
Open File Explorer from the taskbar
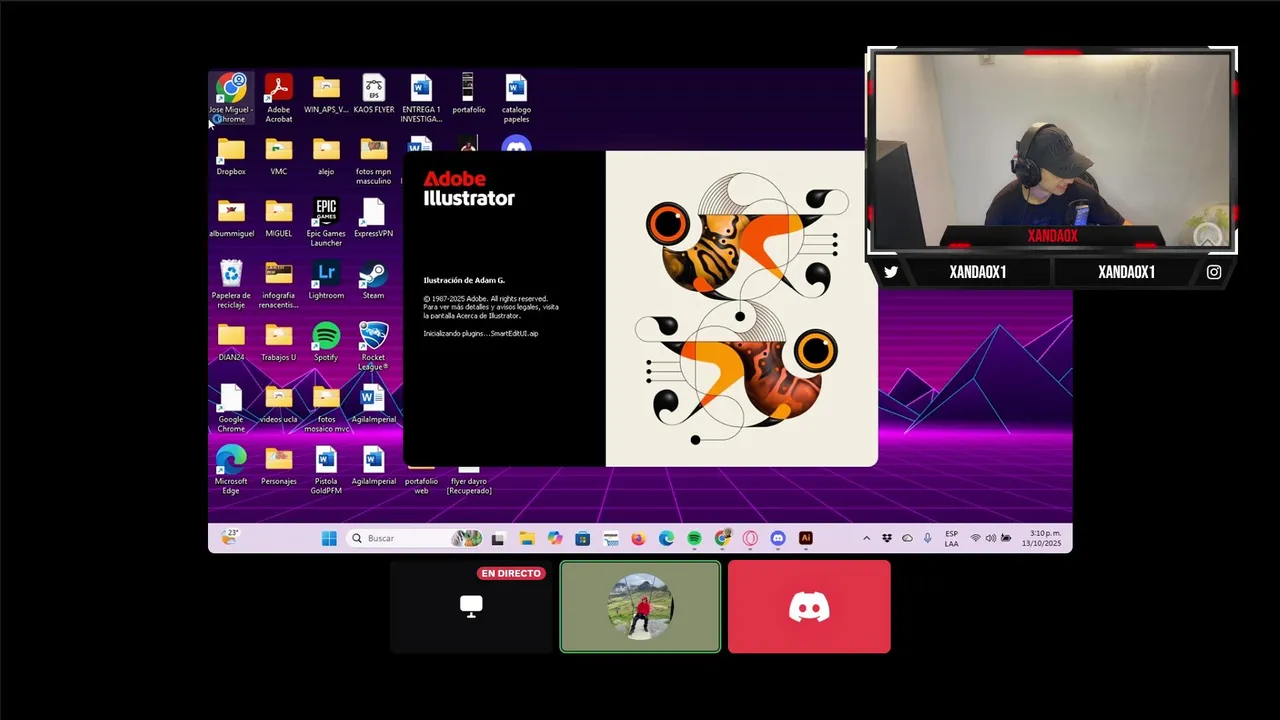(526, 538)
